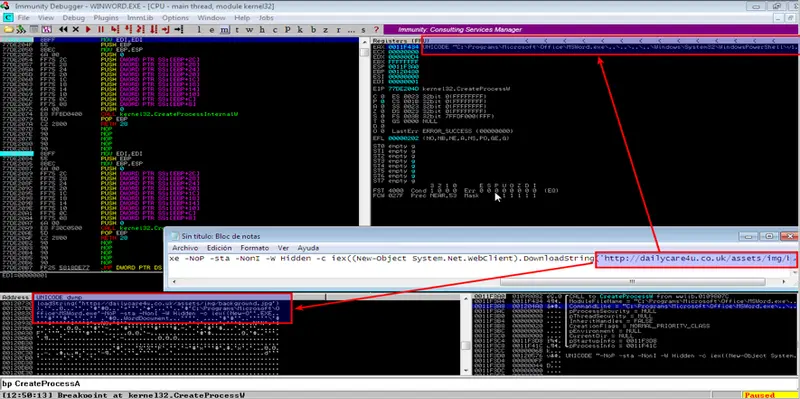Image resolution: width=800 pixels, height=399 pixels.
Task: Show Source with 's' button
Action: pos(363,30)
